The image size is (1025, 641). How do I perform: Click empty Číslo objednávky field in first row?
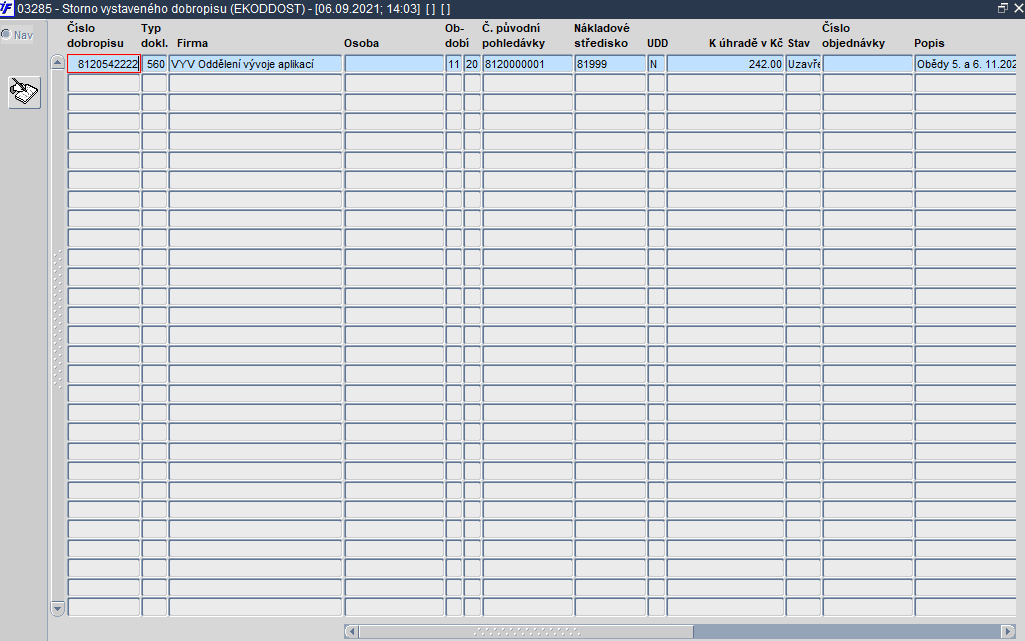point(868,64)
